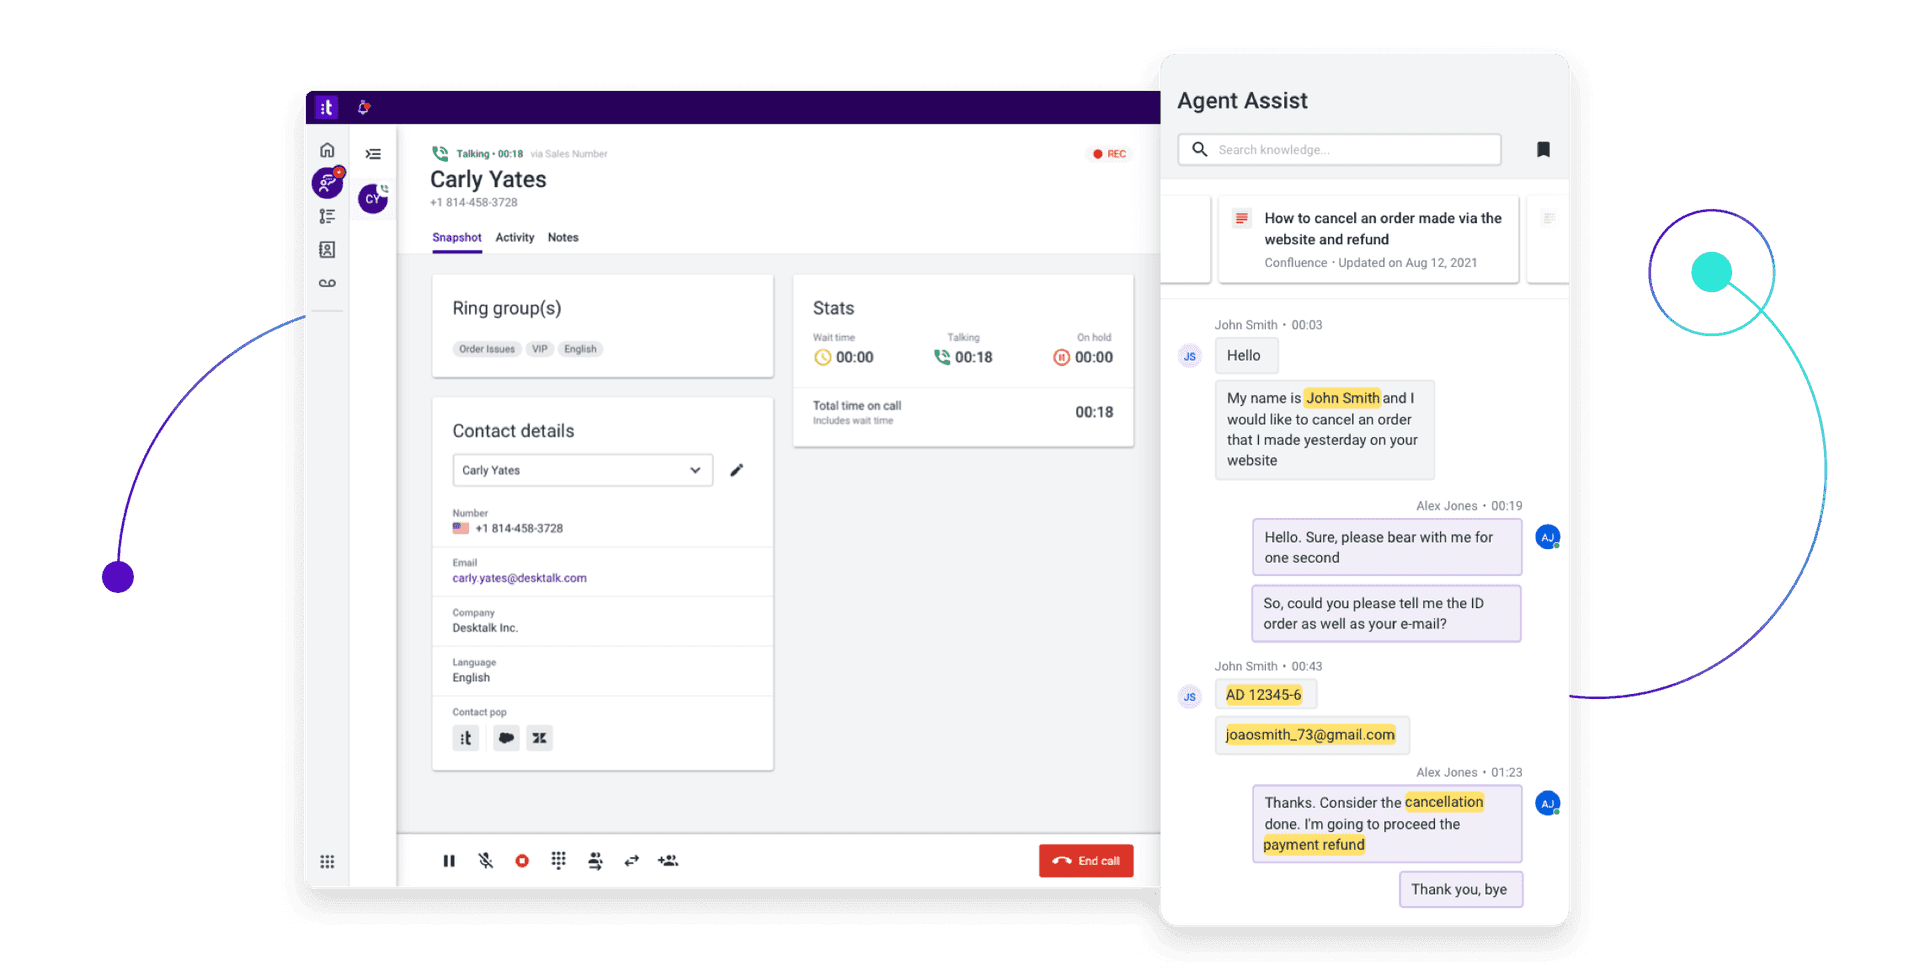Image resolution: width=1920 pixels, height=977 pixels.
Task: Open the Home icon in sidebar
Action: (327, 150)
